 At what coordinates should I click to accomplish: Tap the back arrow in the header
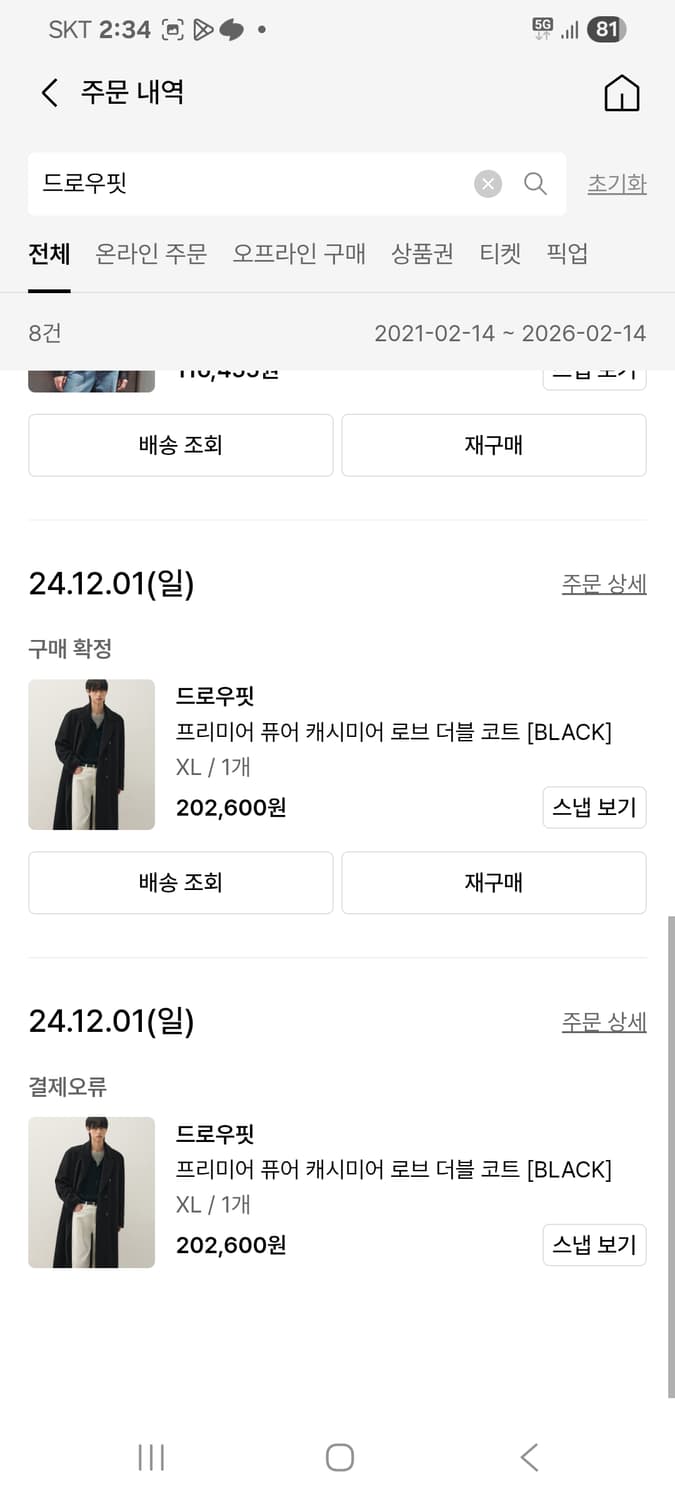48,92
